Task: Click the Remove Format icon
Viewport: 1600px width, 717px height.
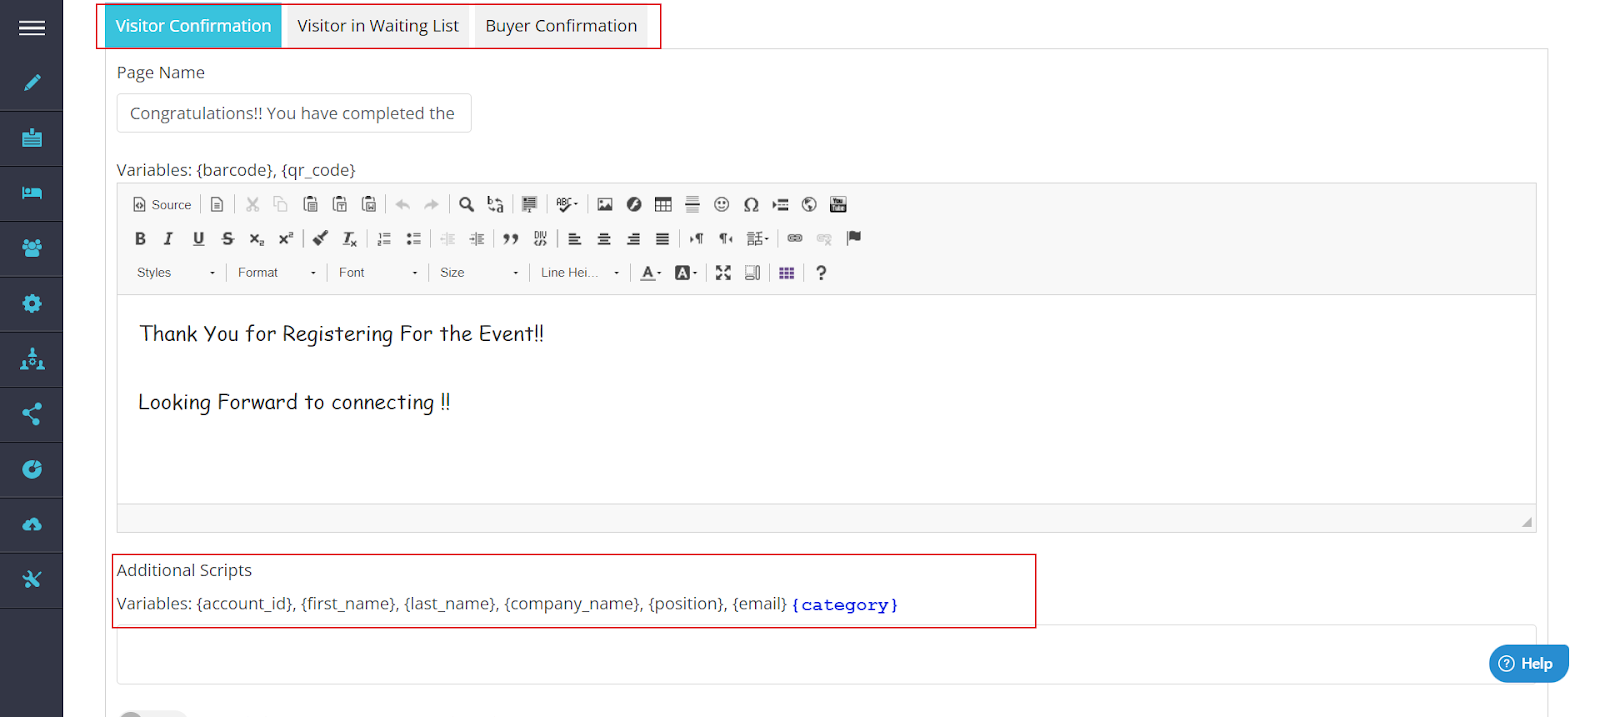Action: [349, 238]
